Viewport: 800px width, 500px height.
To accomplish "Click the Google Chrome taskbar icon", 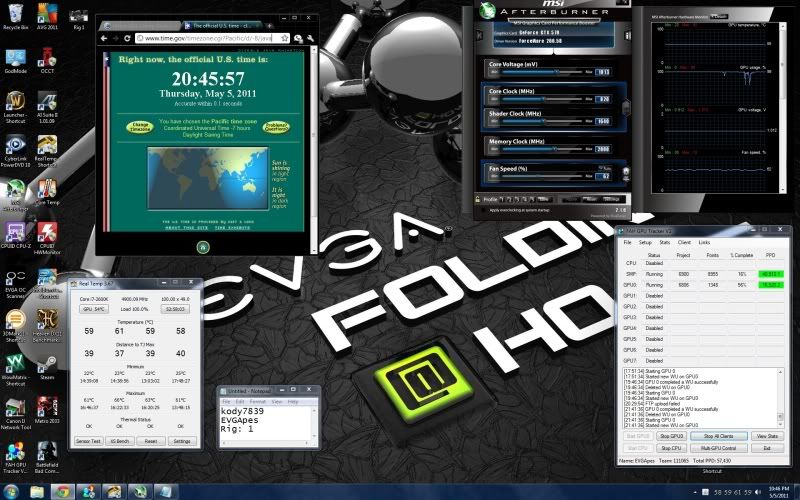I will 62,492.
